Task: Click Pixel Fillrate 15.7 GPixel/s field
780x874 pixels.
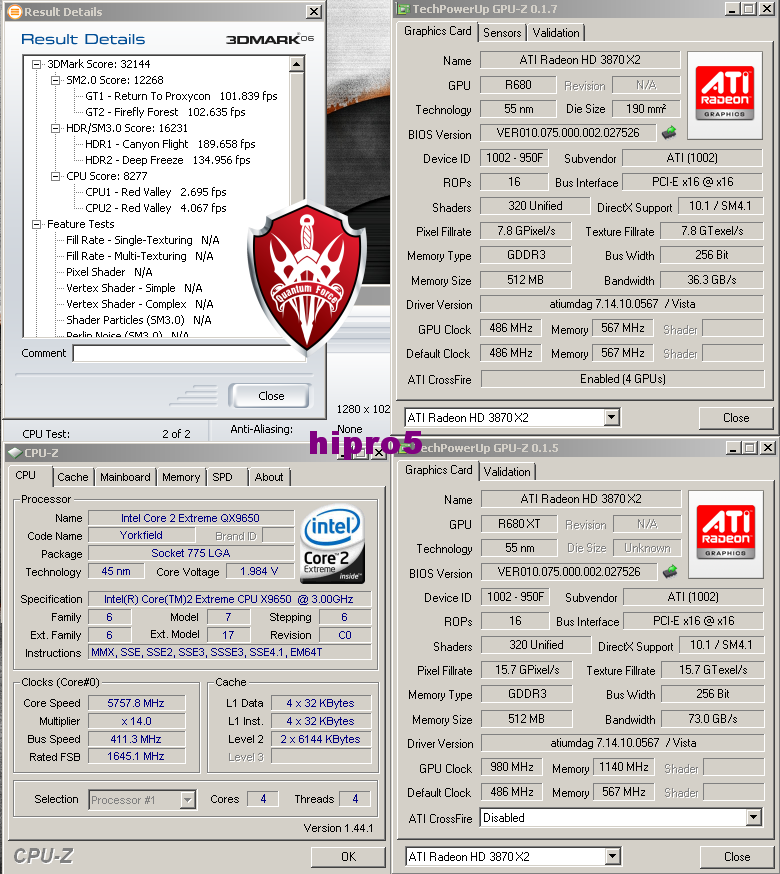Action: (527, 670)
